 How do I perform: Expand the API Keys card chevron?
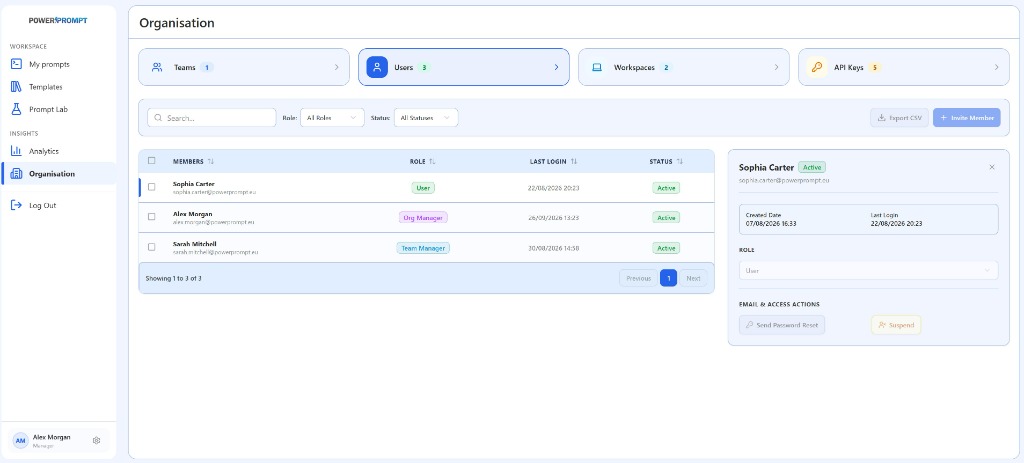997,67
